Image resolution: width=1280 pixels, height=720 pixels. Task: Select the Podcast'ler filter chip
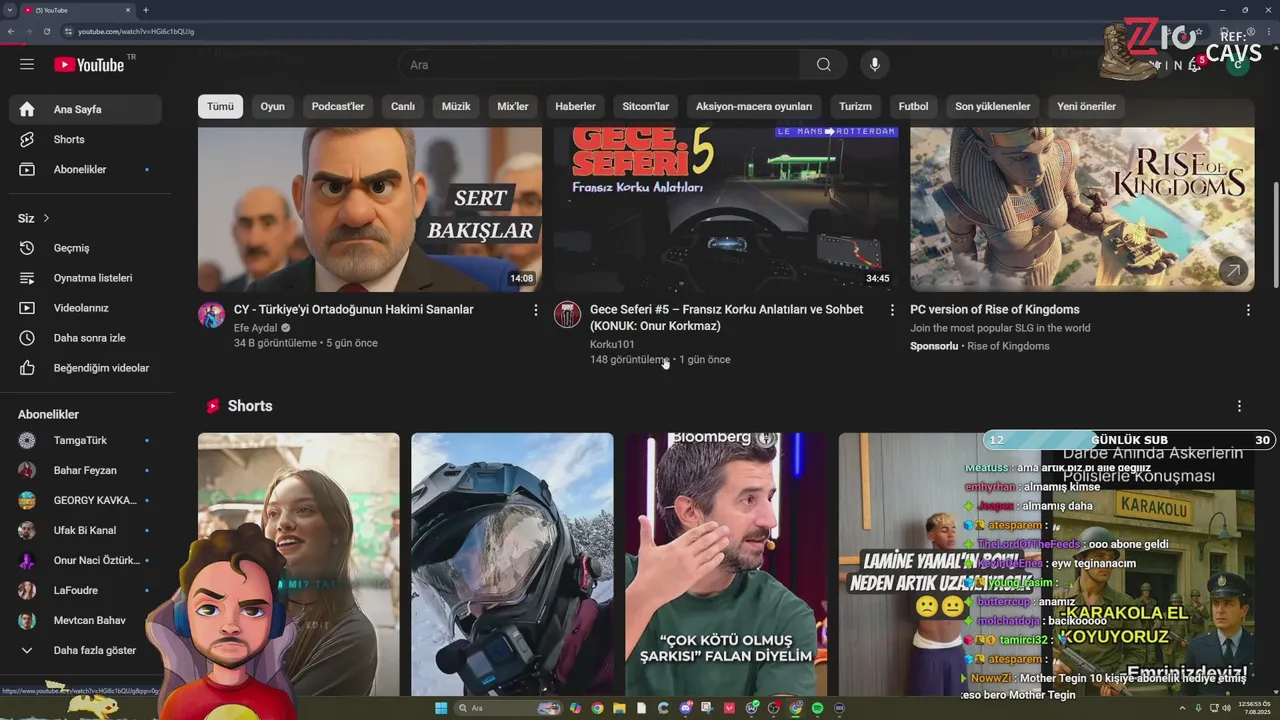pyautogui.click(x=338, y=106)
